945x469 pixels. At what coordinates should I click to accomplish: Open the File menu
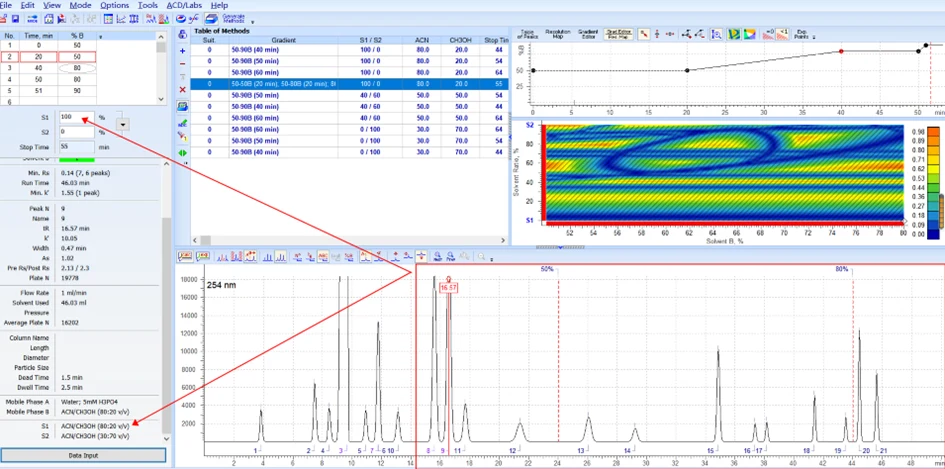click(5, 5)
